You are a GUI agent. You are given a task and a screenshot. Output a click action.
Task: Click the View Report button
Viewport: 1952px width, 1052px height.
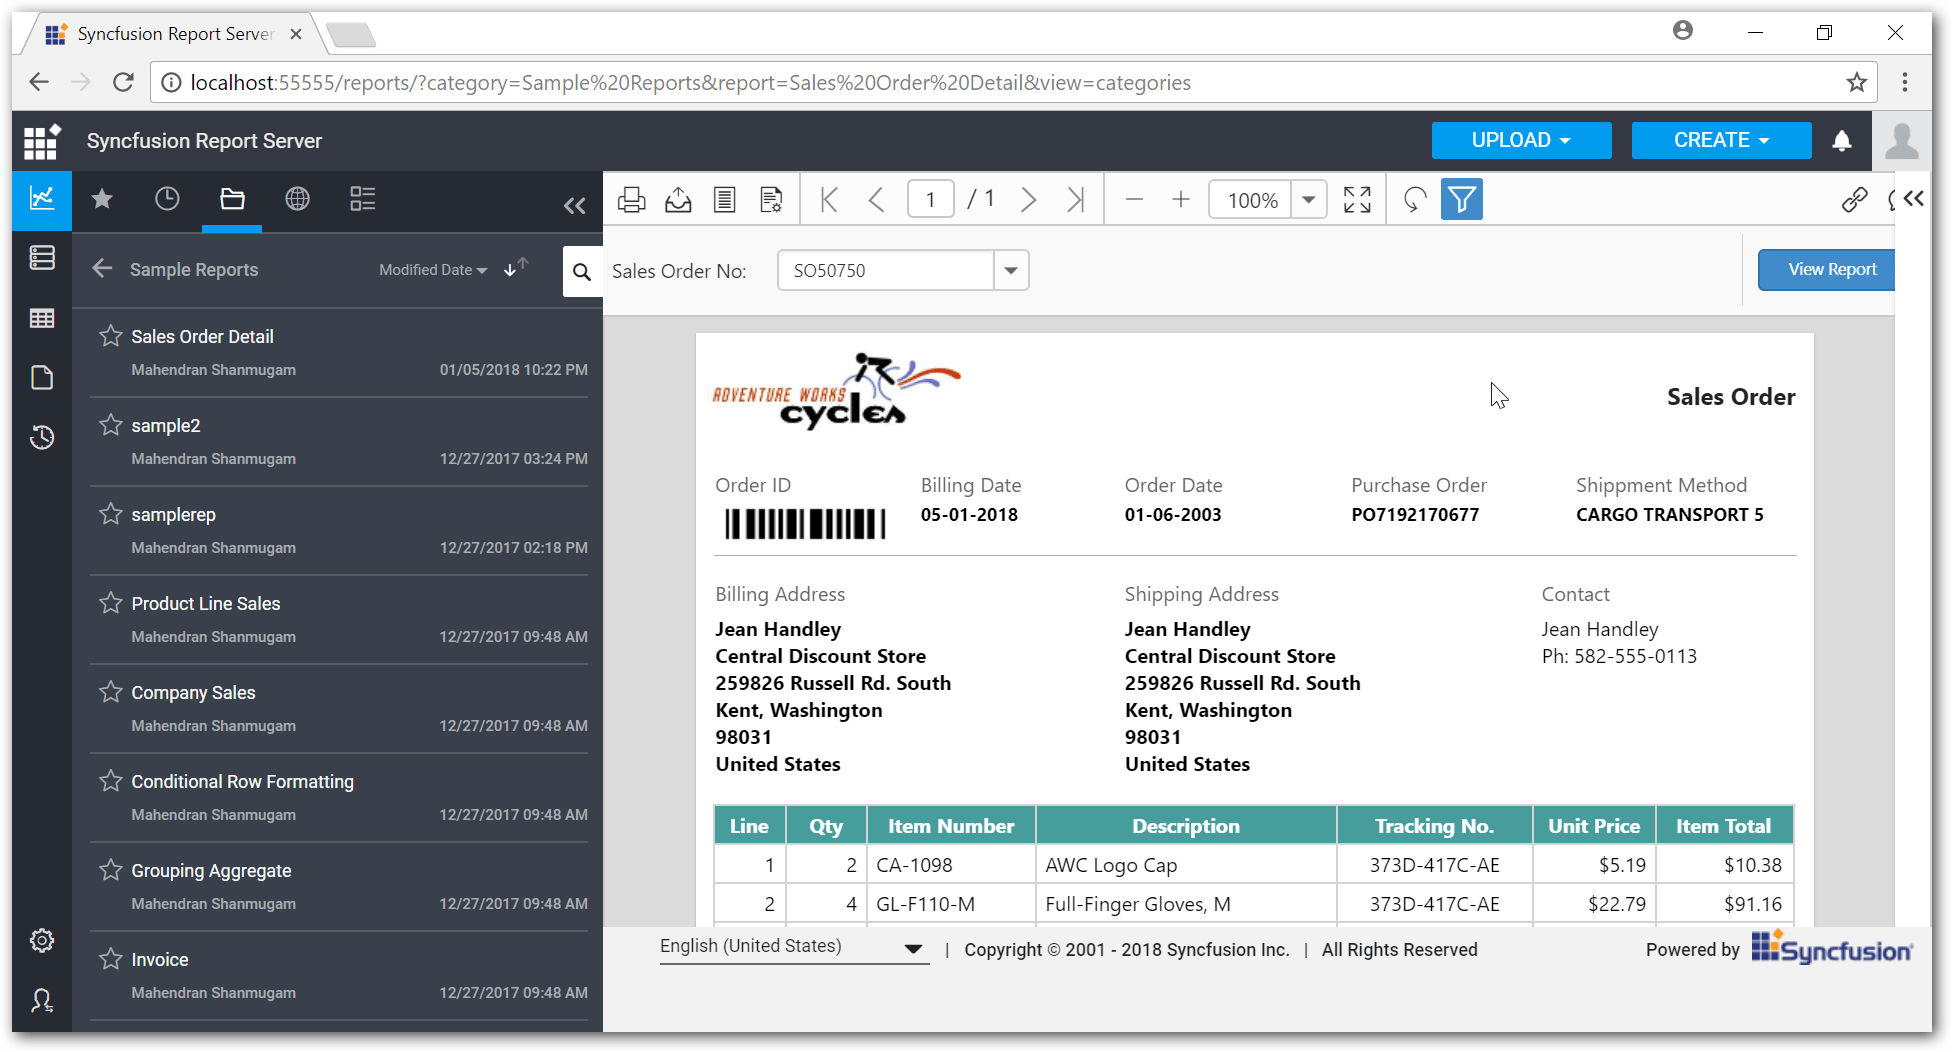1827,270
